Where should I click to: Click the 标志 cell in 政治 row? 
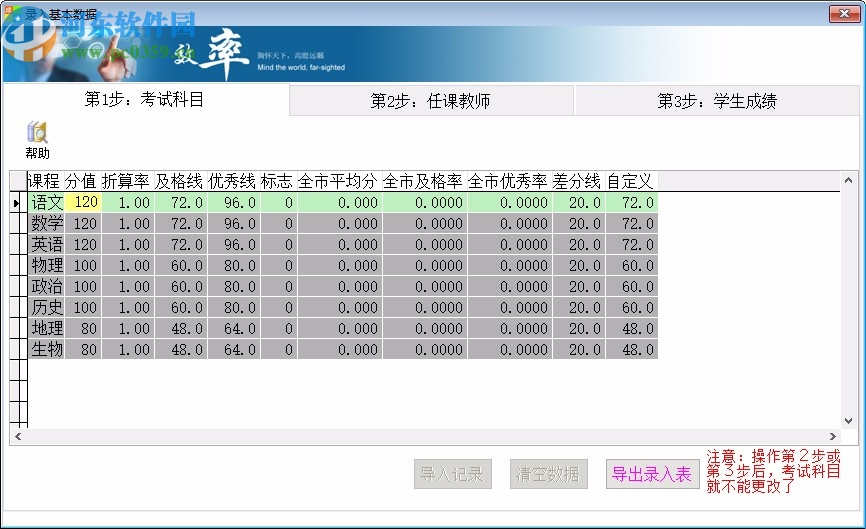(x=278, y=286)
